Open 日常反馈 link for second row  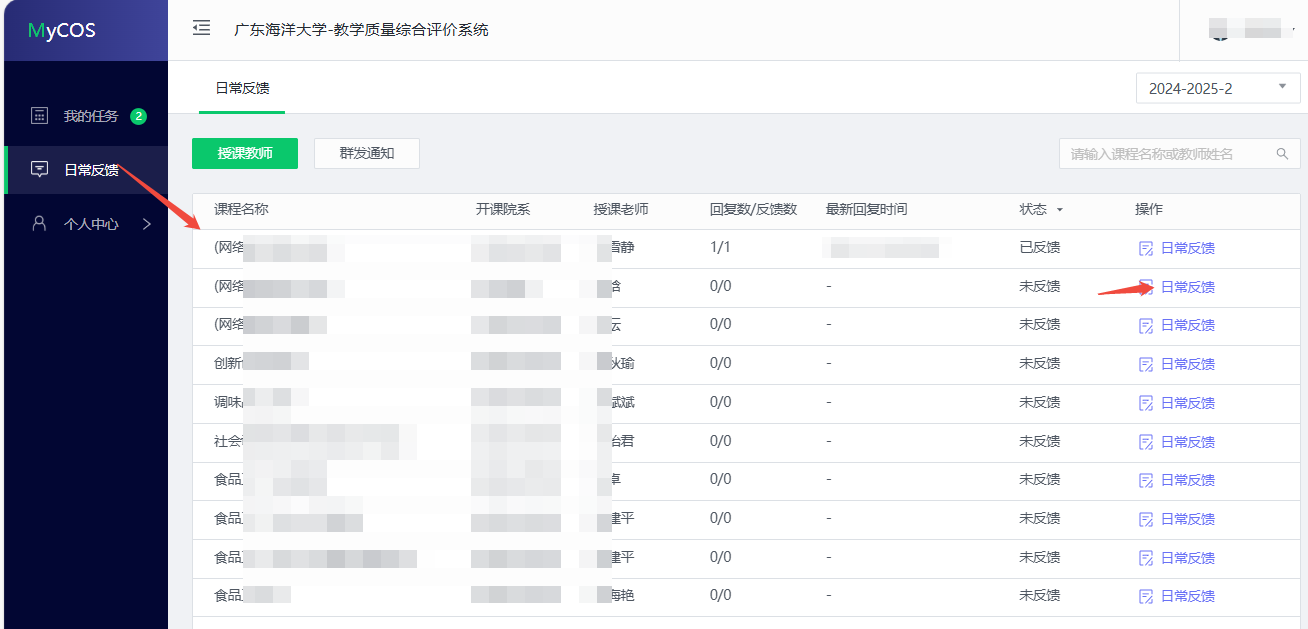tap(1187, 287)
